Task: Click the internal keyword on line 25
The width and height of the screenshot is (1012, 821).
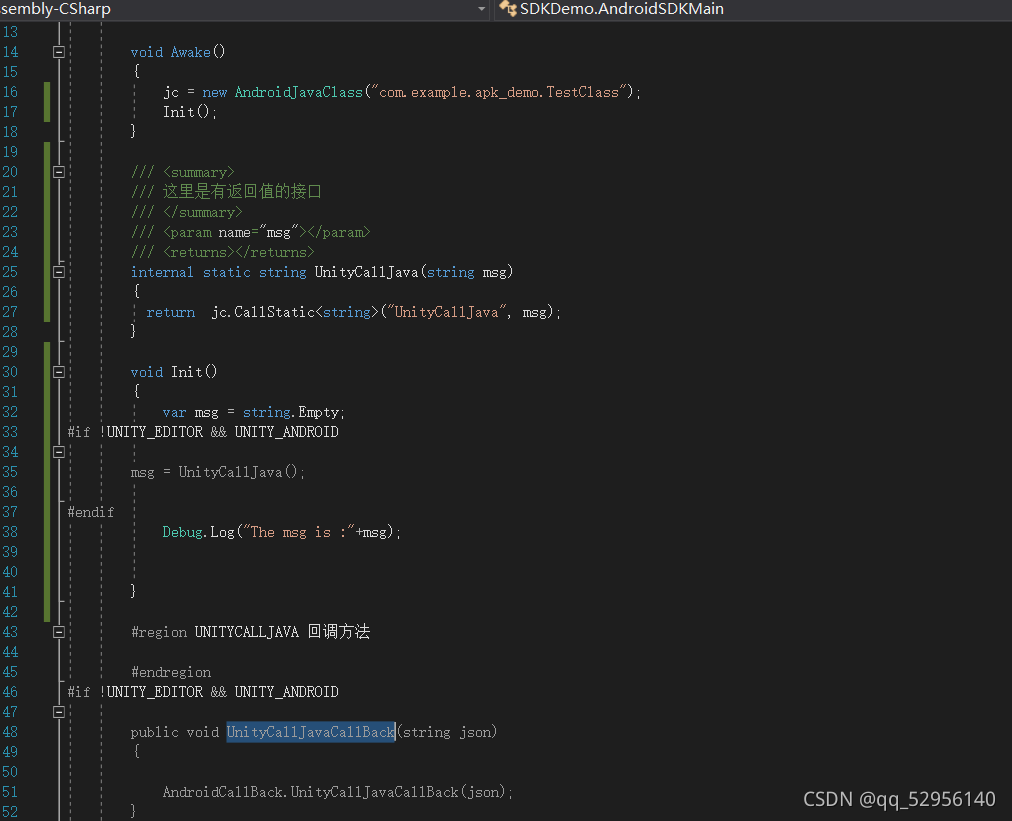Action: pos(162,272)
